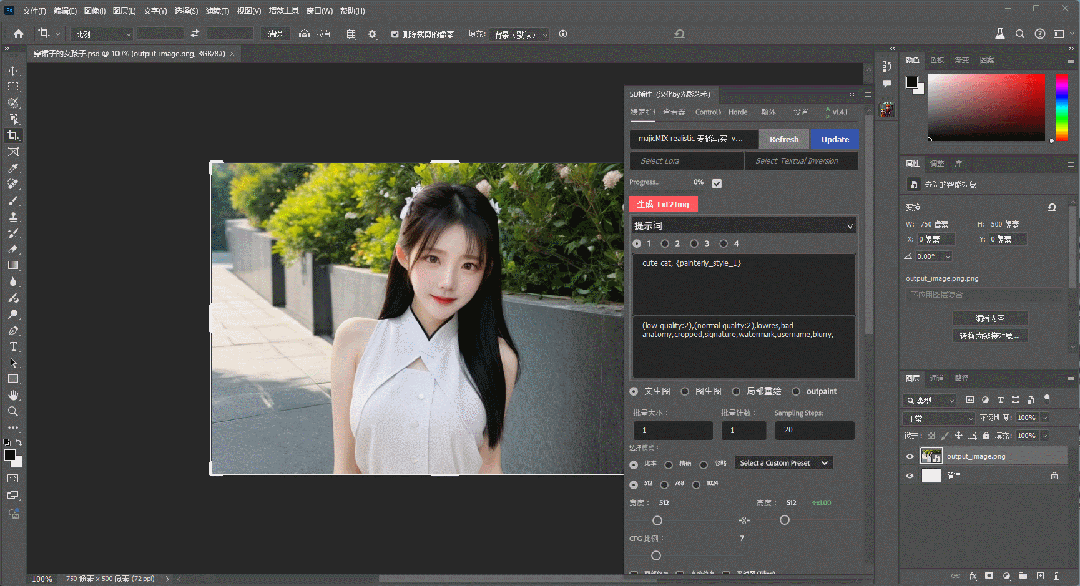This screenshot has width=1080, height=586.
Task: Click the Home icon in options bar
Action: 18,33
